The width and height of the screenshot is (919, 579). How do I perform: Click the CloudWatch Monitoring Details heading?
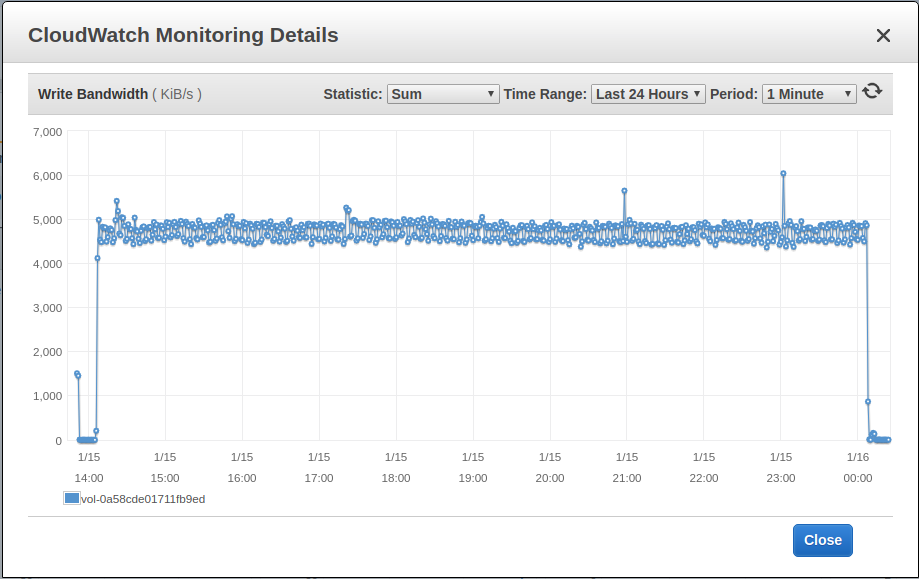[183, 36]
